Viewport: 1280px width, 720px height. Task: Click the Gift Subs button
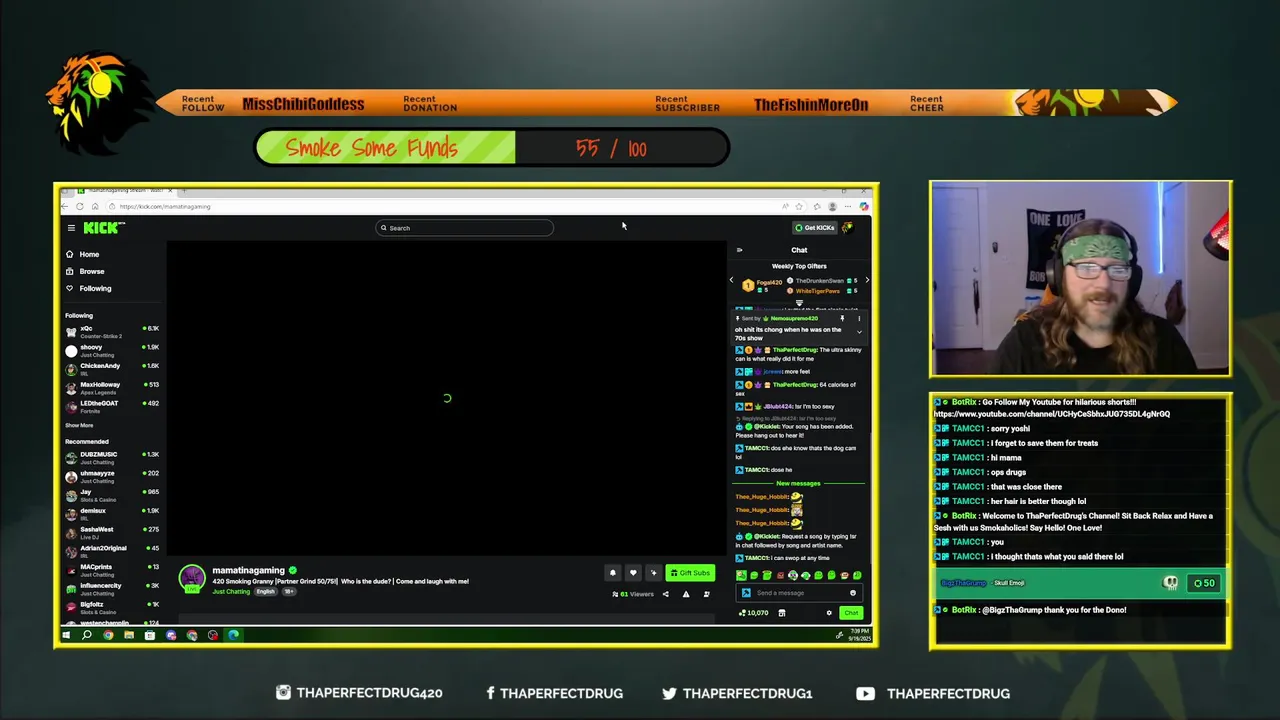tap(690, 573)
